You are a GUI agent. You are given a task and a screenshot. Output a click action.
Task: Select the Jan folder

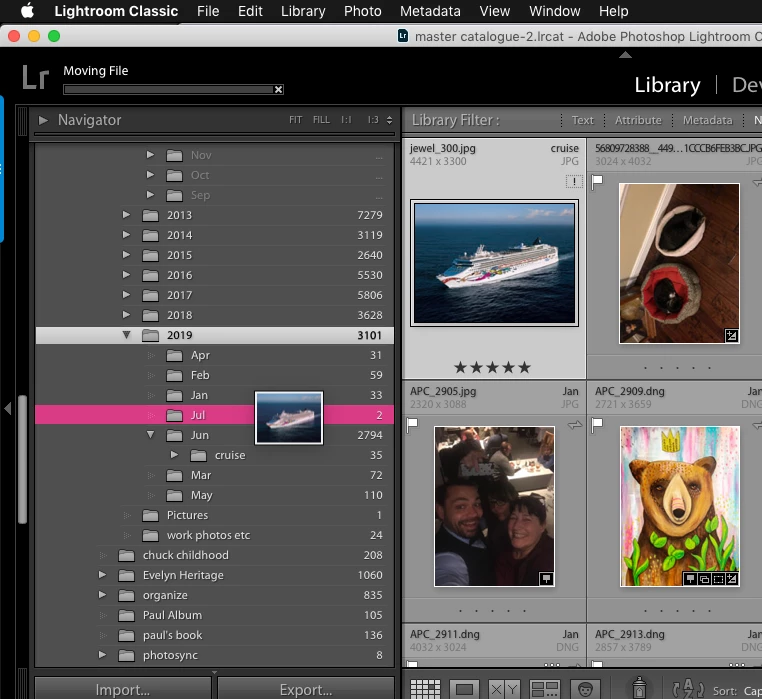214,395
